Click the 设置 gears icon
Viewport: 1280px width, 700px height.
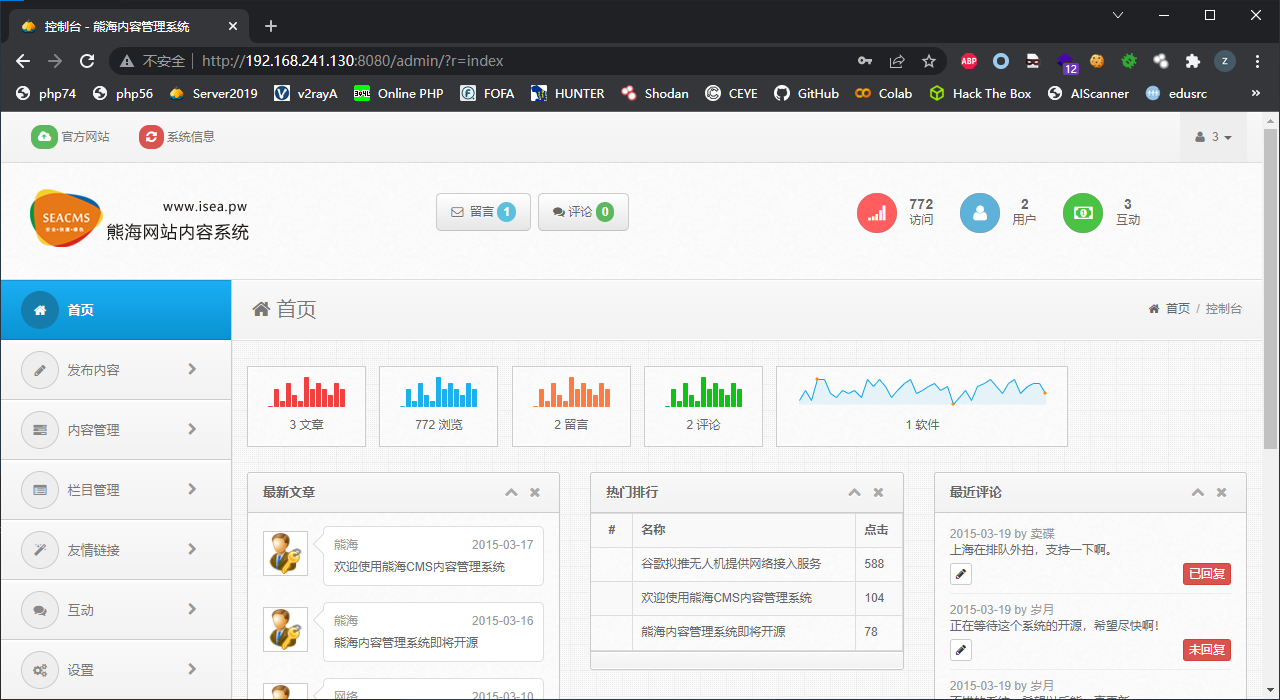(x=40, y=670)
